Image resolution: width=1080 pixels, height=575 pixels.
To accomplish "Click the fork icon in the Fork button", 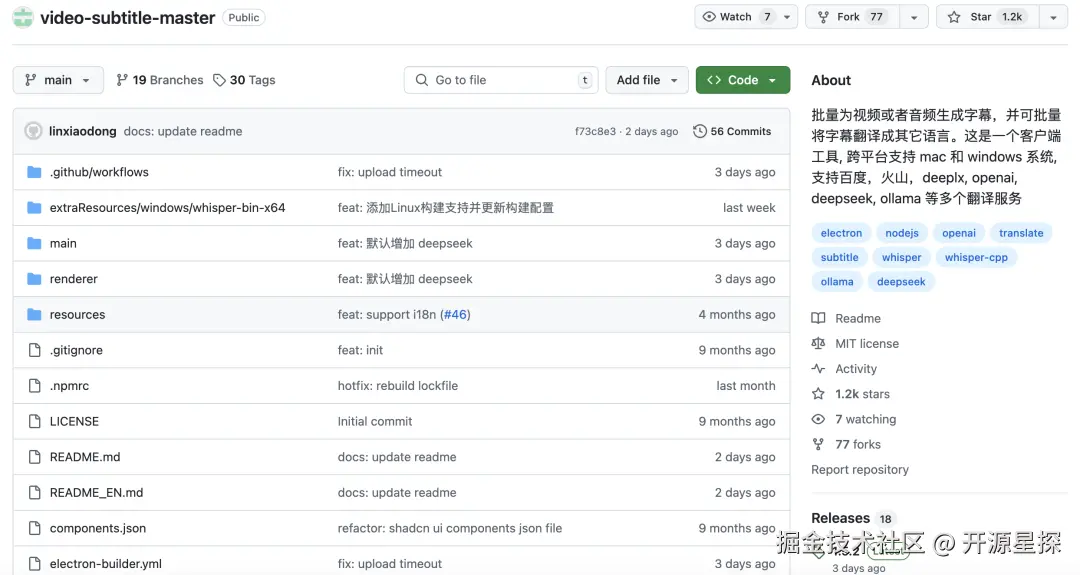I will (823, 17).
